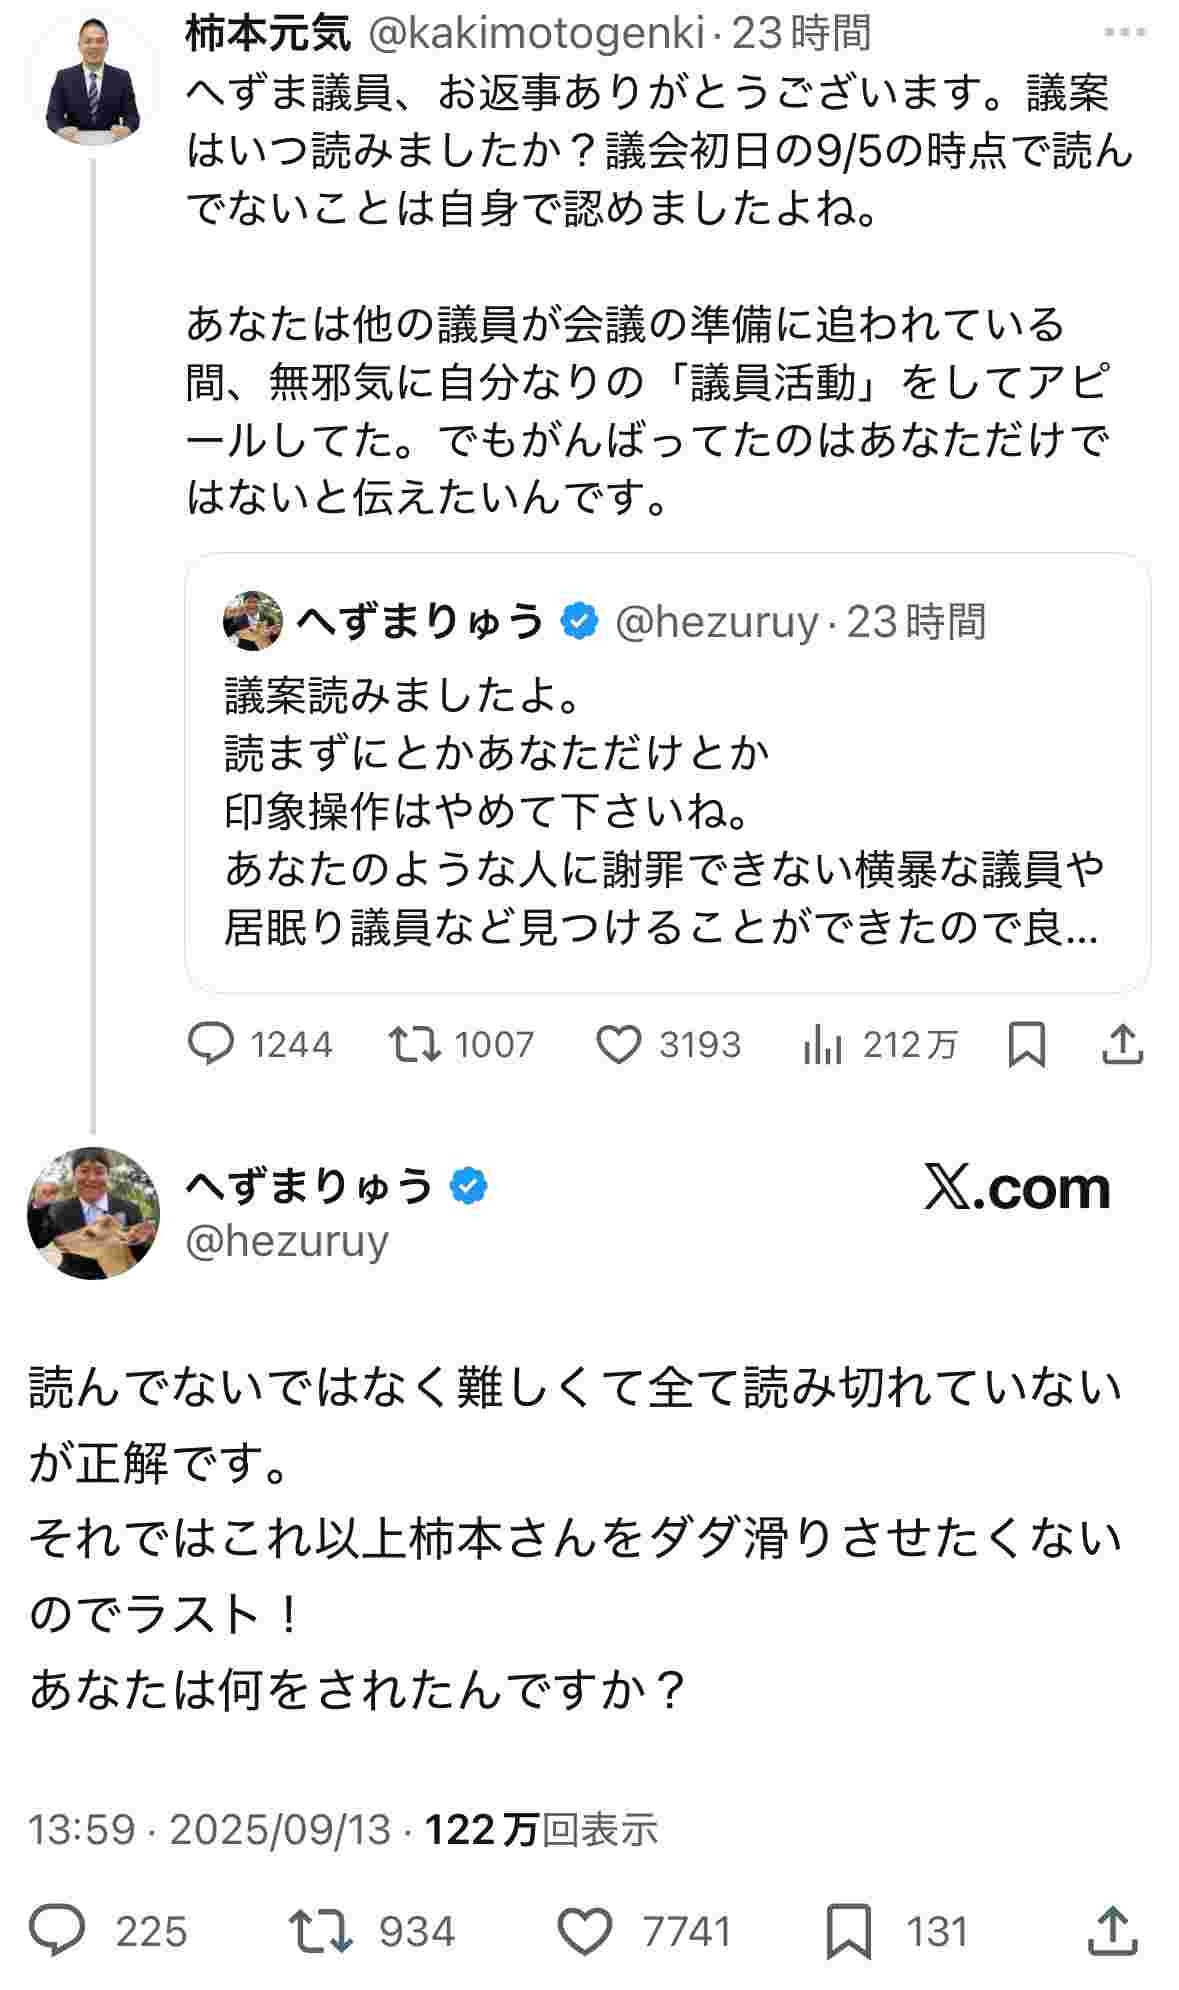Retweet the 柿本元気 post with 1007 reposts
The image size is (1179, 1990).
(x=415, y=1045)
